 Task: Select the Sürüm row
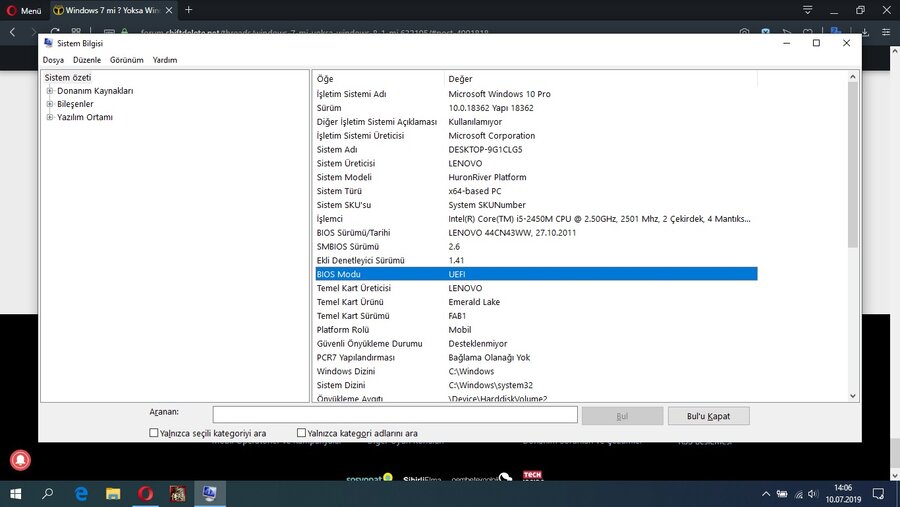pyautogui.click(x=536, y=107)
